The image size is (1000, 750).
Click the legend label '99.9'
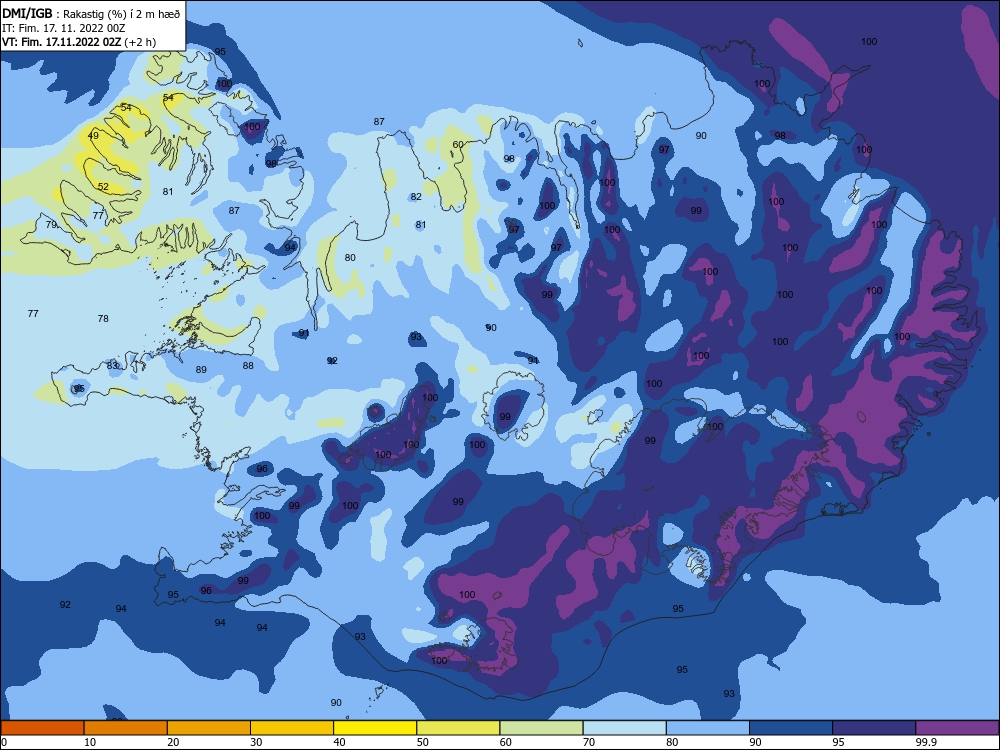(926, 742)
